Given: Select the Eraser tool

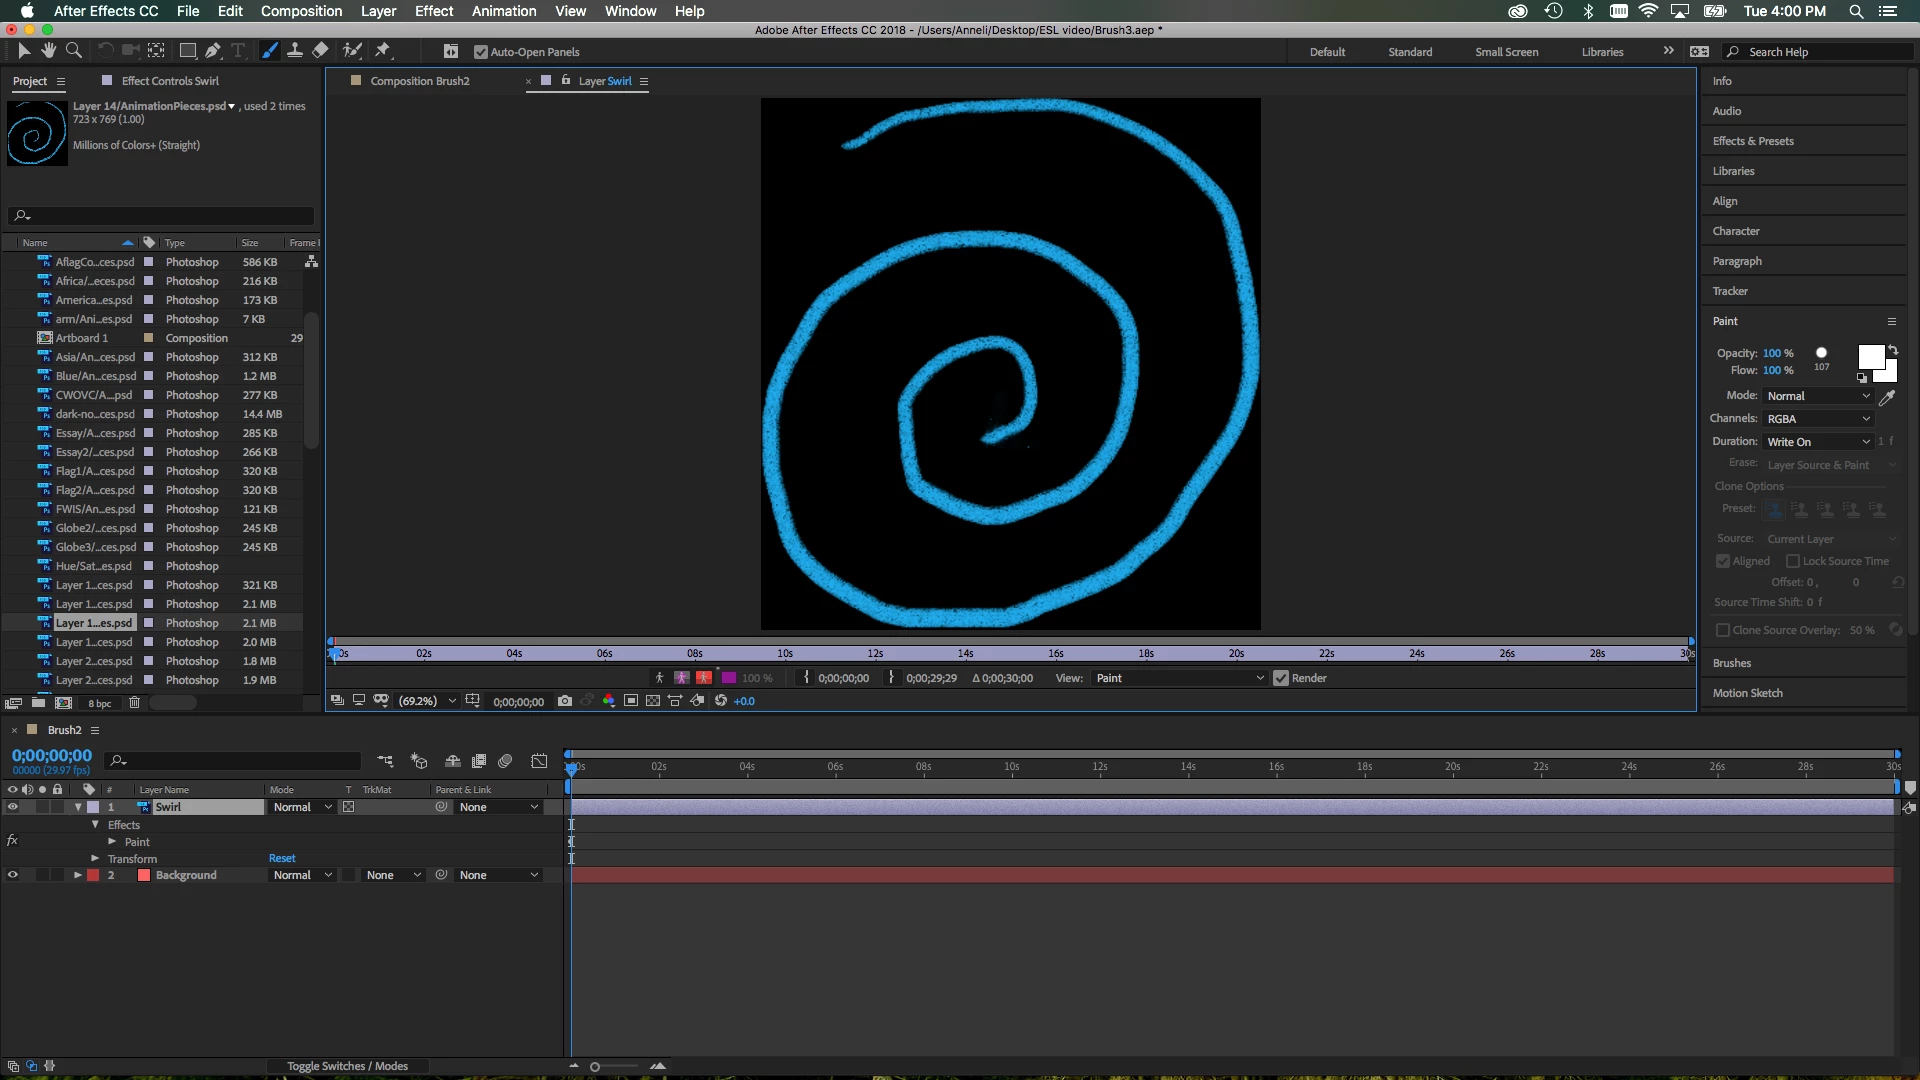Looking at the screenshot, I should (320, 50).
